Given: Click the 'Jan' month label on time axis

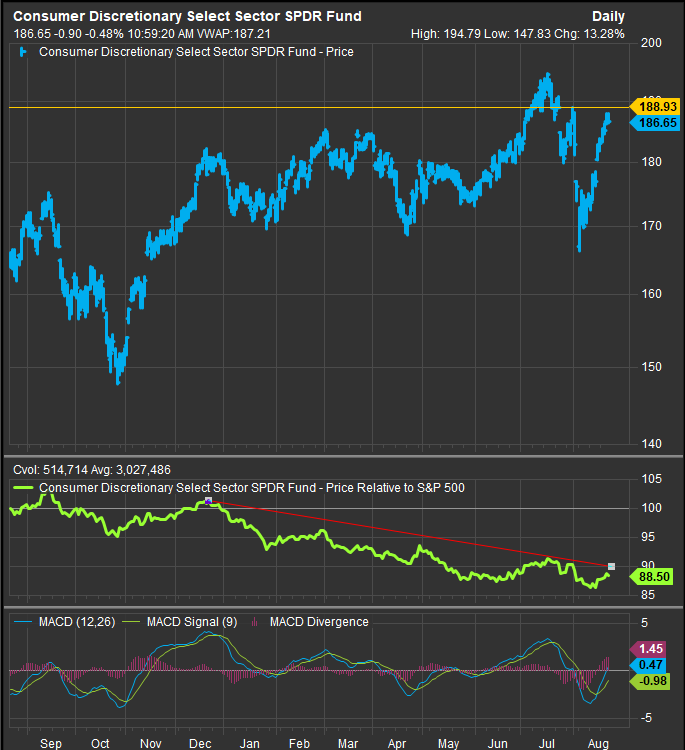Looking at the screenshot, I should point(249,743).
